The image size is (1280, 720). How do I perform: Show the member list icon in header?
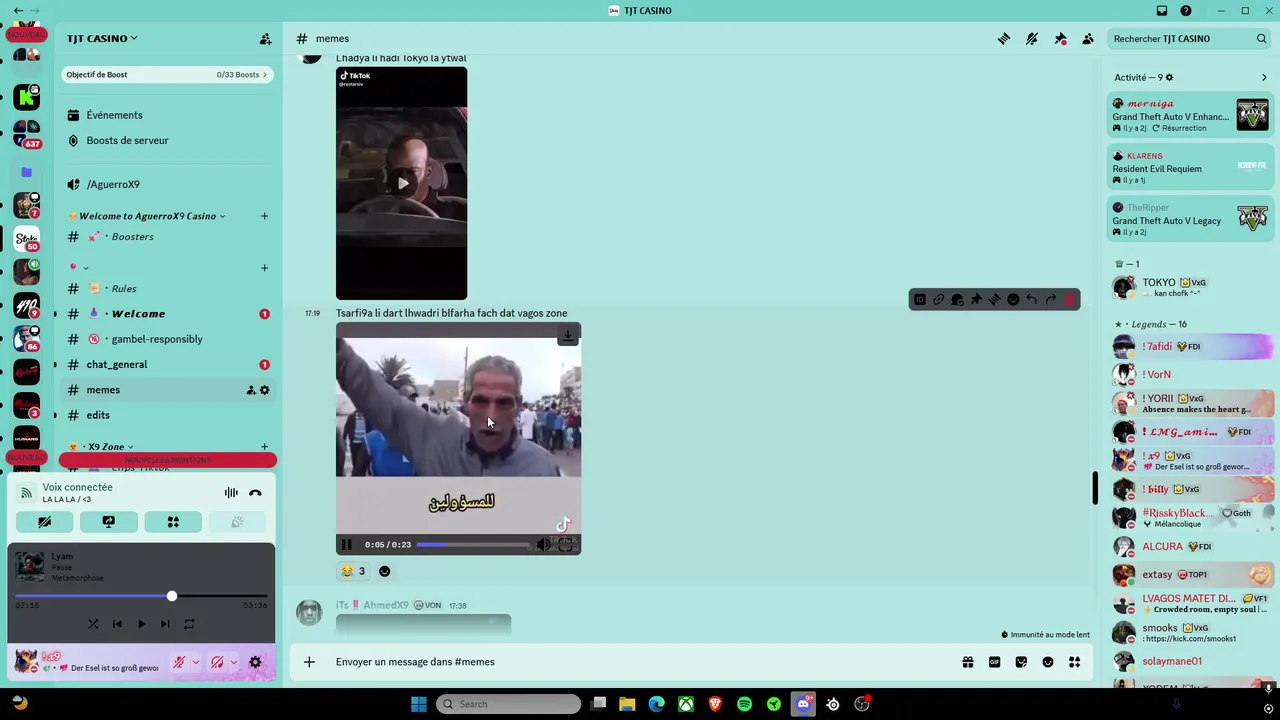point(1088,39)
